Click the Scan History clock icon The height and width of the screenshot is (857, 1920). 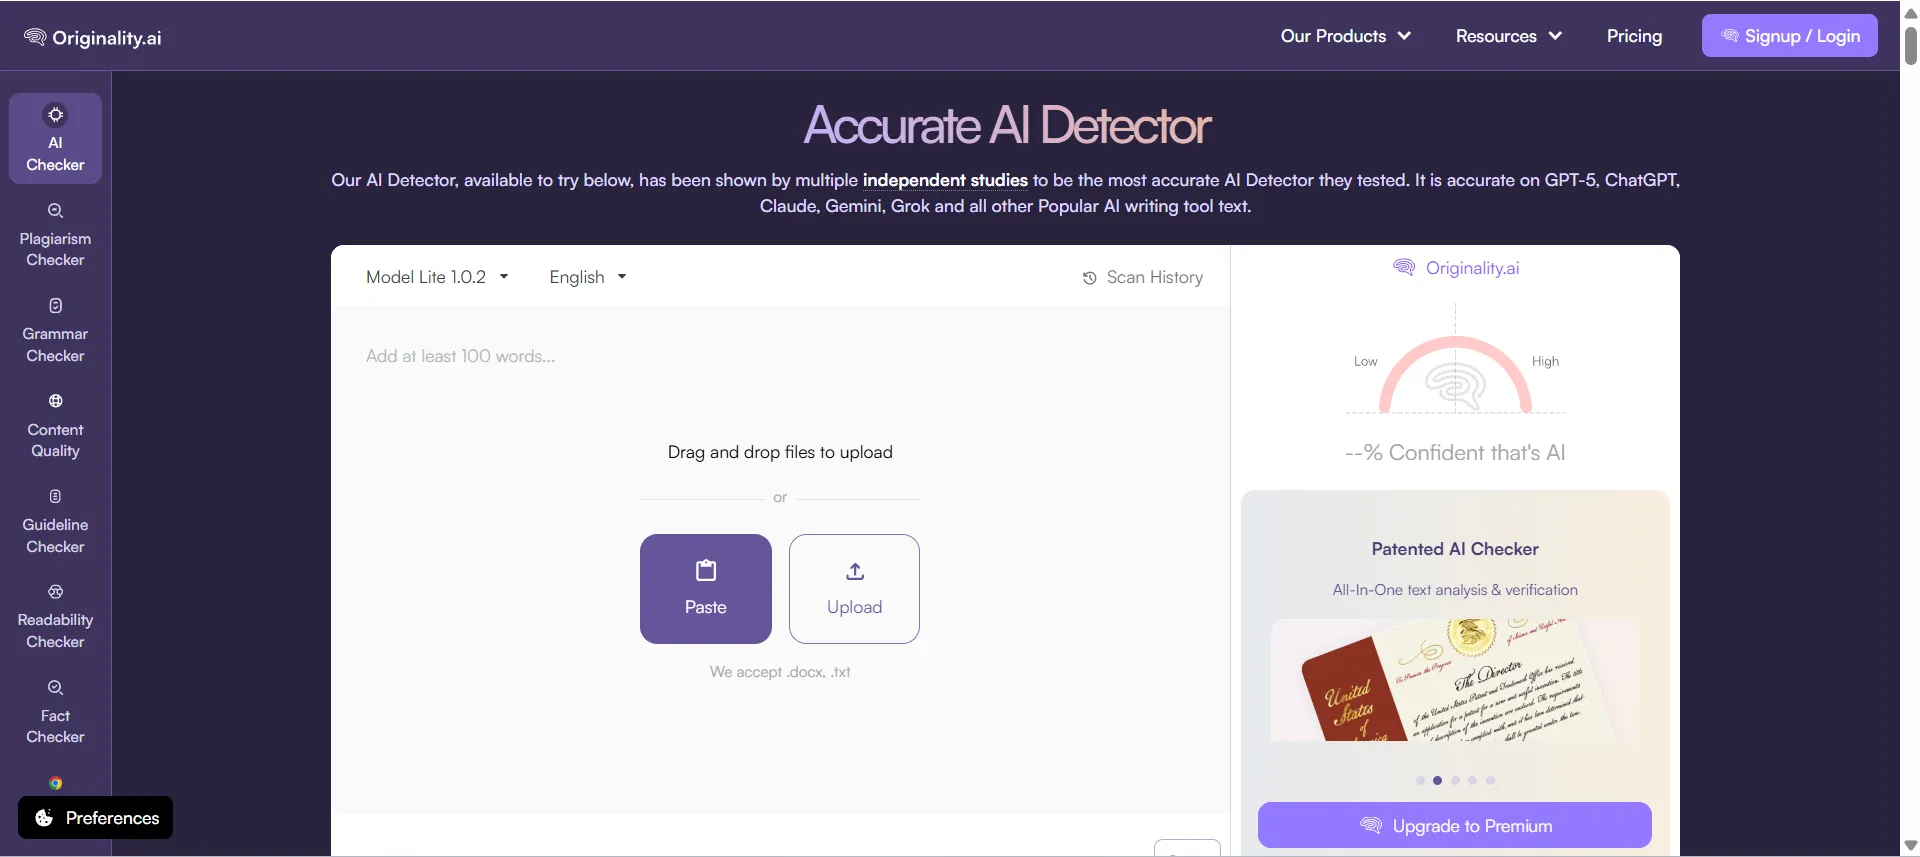click(x=1090, y=278)
